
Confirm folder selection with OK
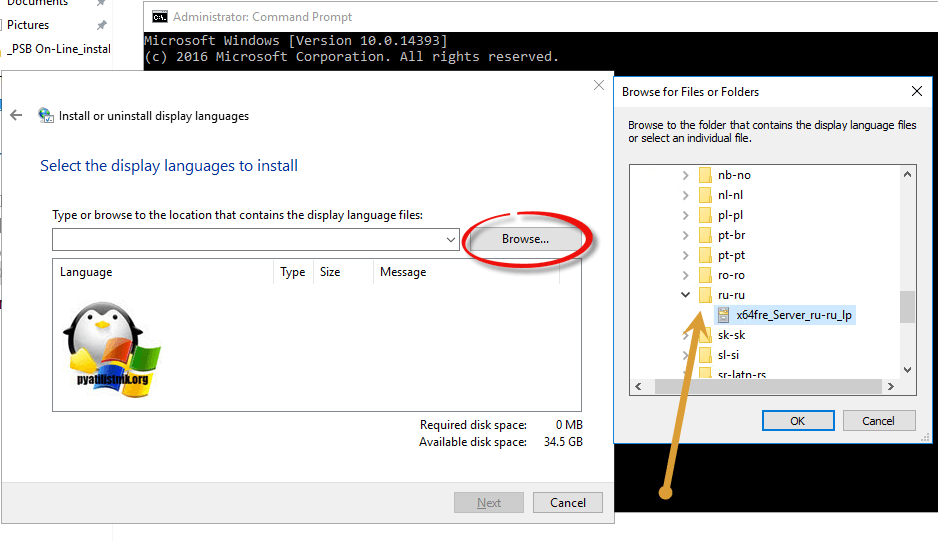pos(797,421)
